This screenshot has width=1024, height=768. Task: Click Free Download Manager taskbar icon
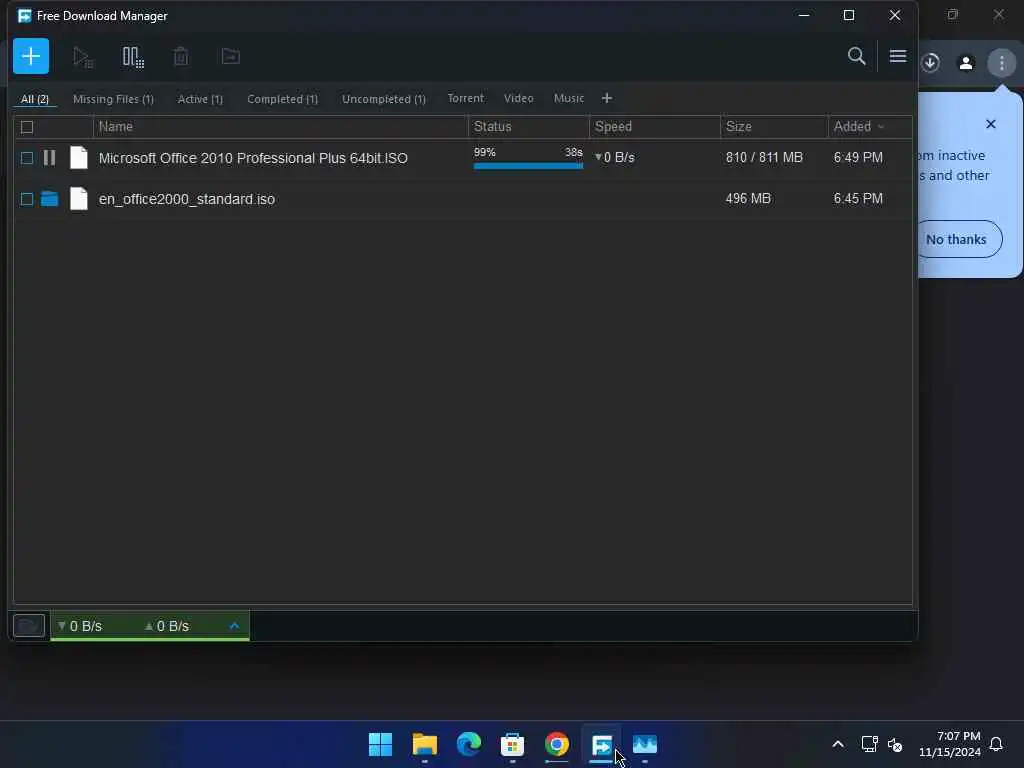(601, 744)
